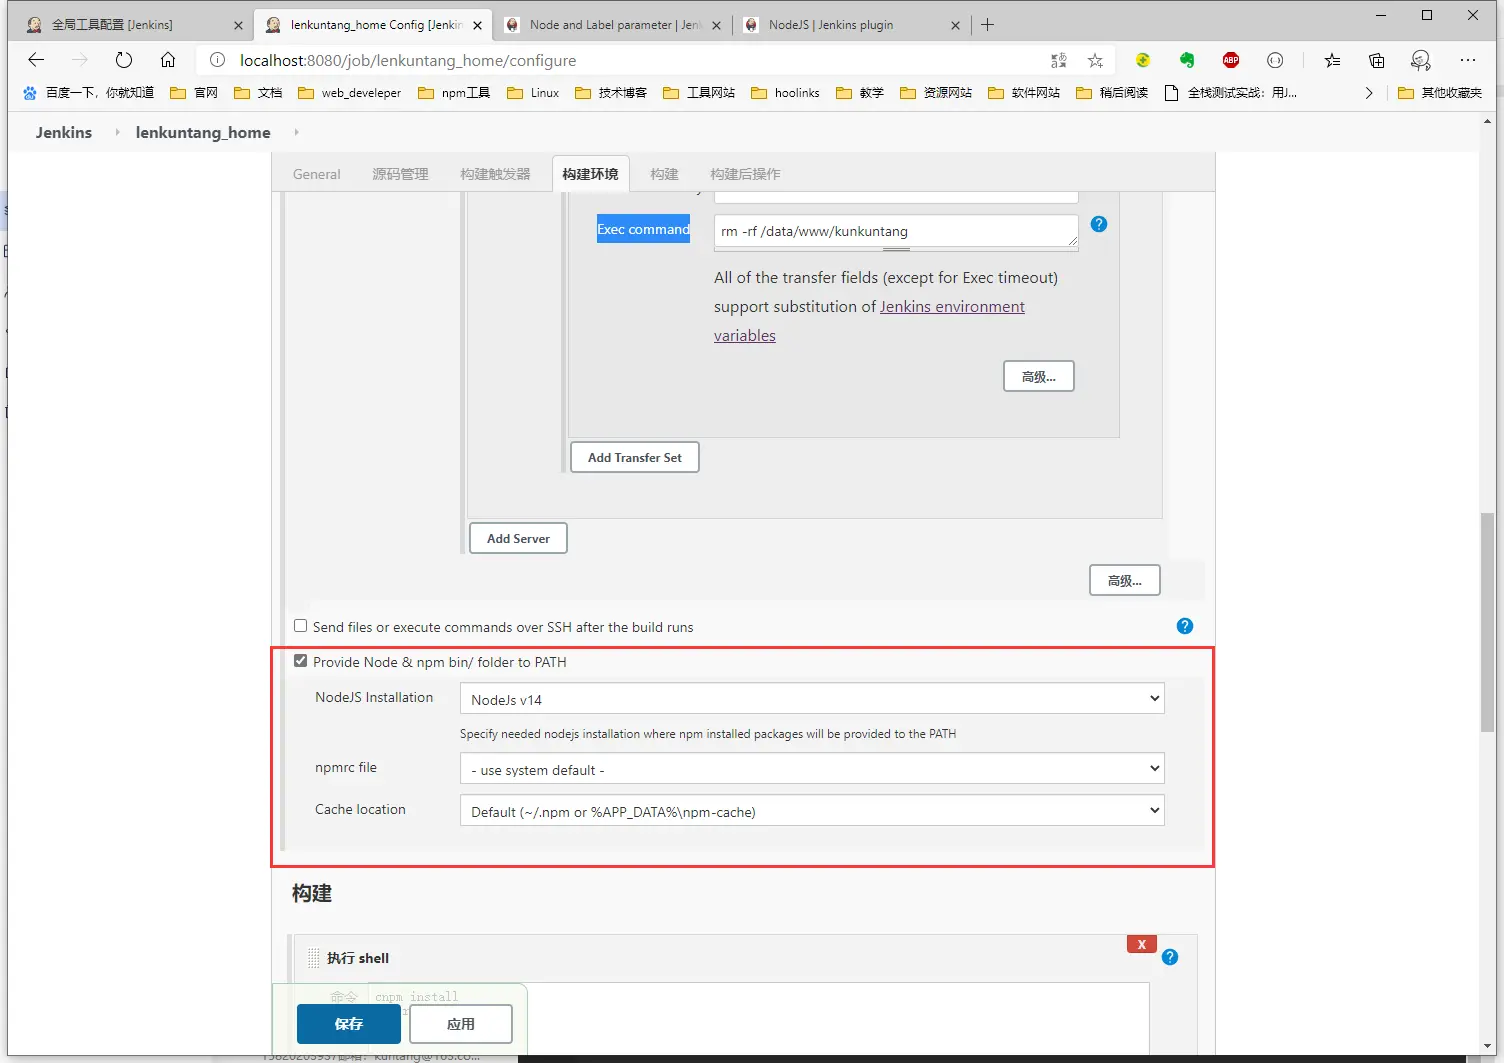Viewport: 1504px width, 1063px height.
Task: Open the 技术博客 bookmarks folder
Action: [611, 93]
